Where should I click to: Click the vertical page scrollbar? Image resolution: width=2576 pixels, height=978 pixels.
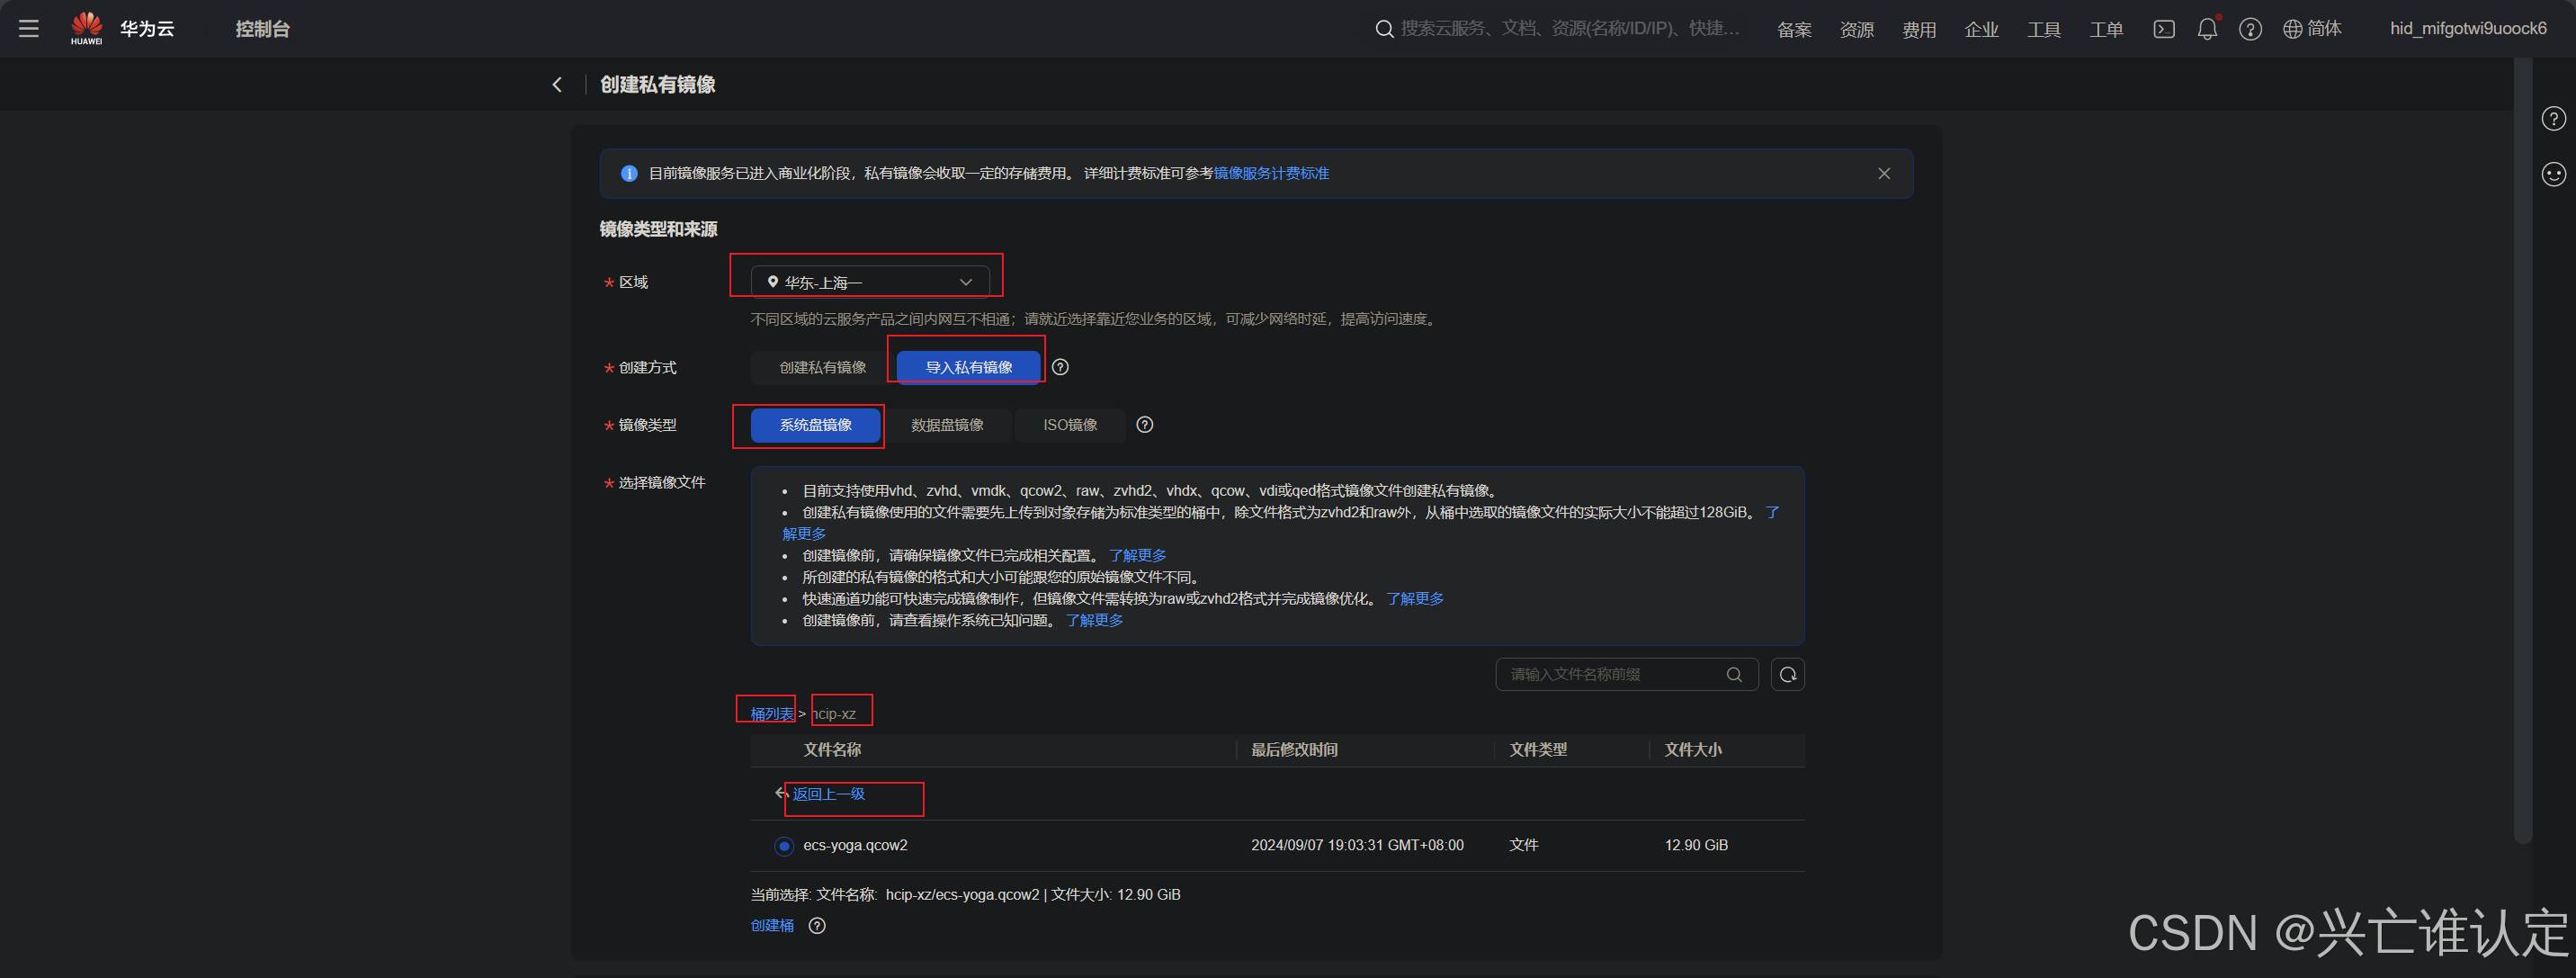coord(2523,450)
